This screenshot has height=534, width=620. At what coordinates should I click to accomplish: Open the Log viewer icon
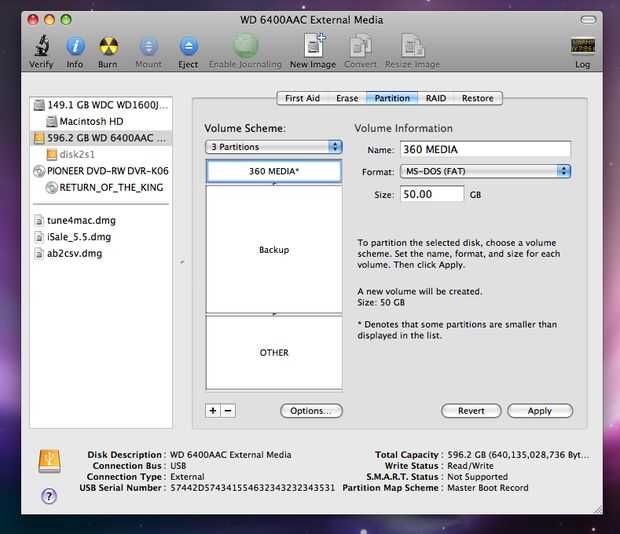(x=582, y=45)
